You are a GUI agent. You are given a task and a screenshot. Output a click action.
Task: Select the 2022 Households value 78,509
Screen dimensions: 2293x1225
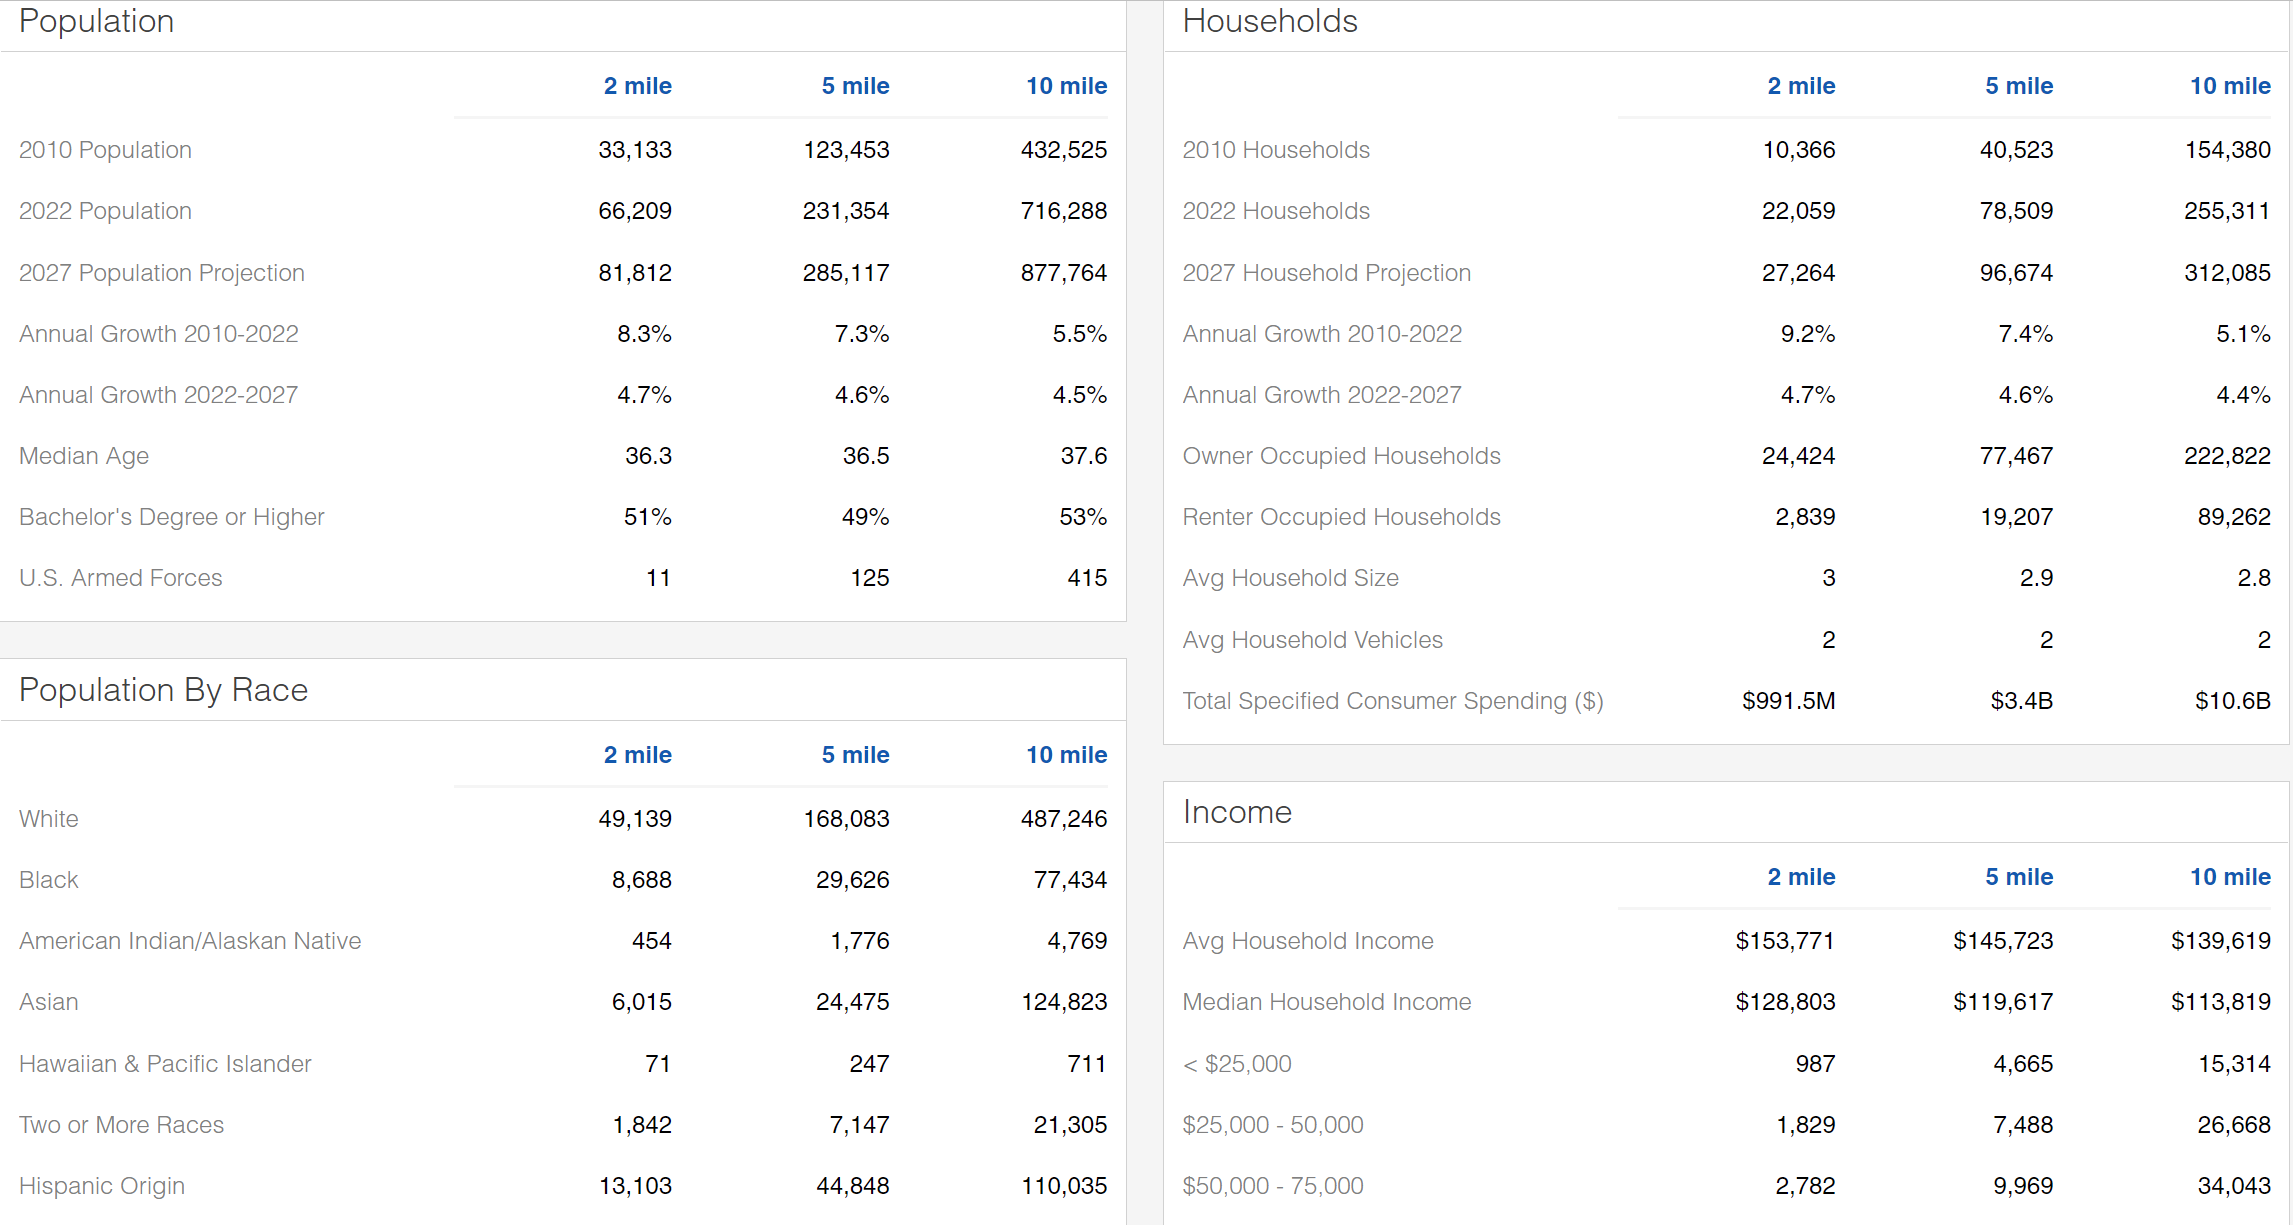pos(2016,211)
